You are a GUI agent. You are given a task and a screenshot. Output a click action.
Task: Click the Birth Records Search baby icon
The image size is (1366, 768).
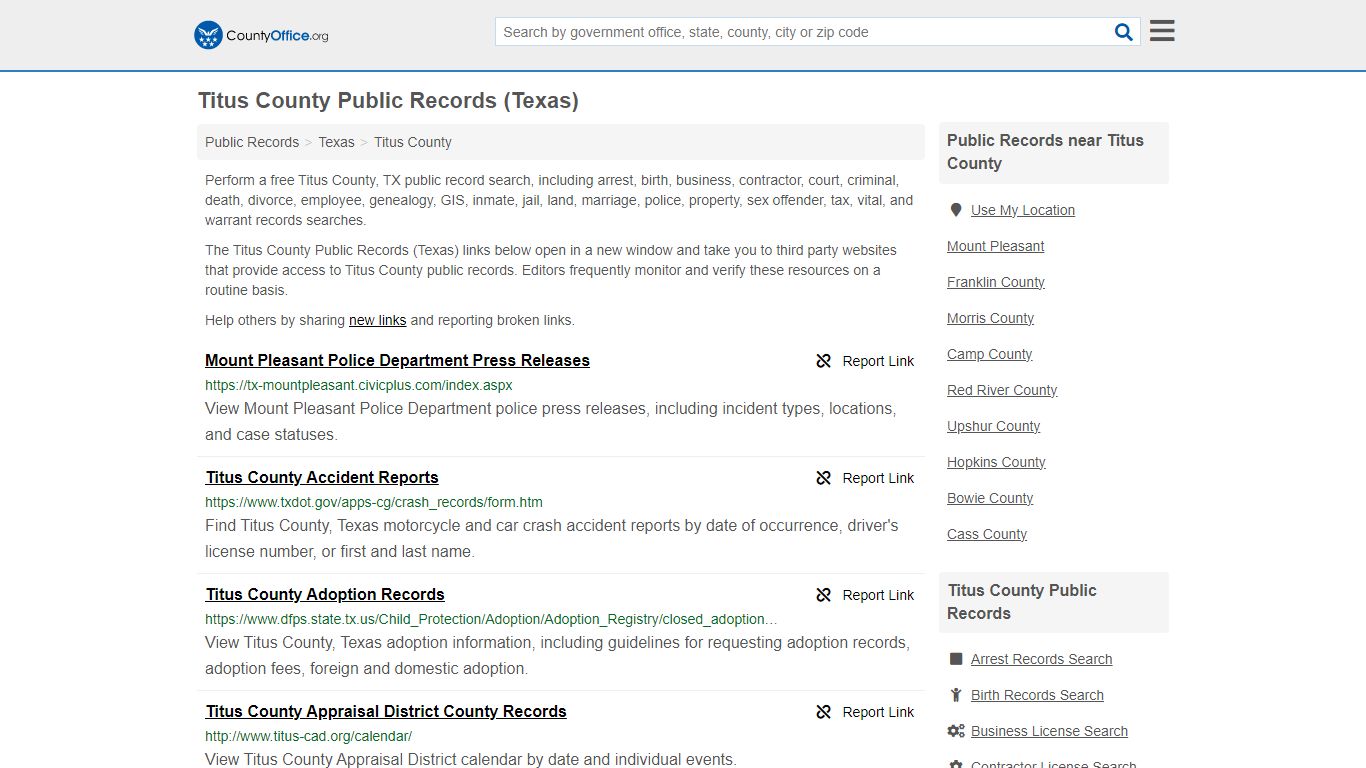point(956,695)
